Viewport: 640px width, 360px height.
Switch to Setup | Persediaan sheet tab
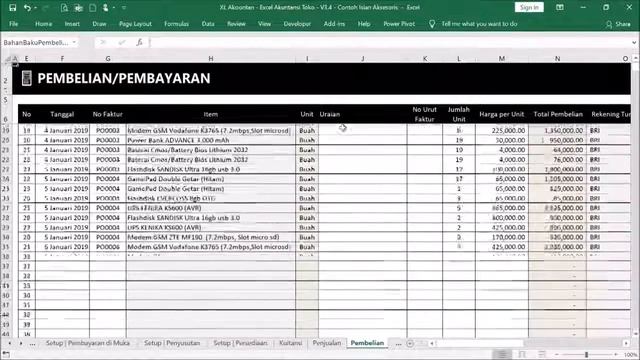(x=240, y=343)
